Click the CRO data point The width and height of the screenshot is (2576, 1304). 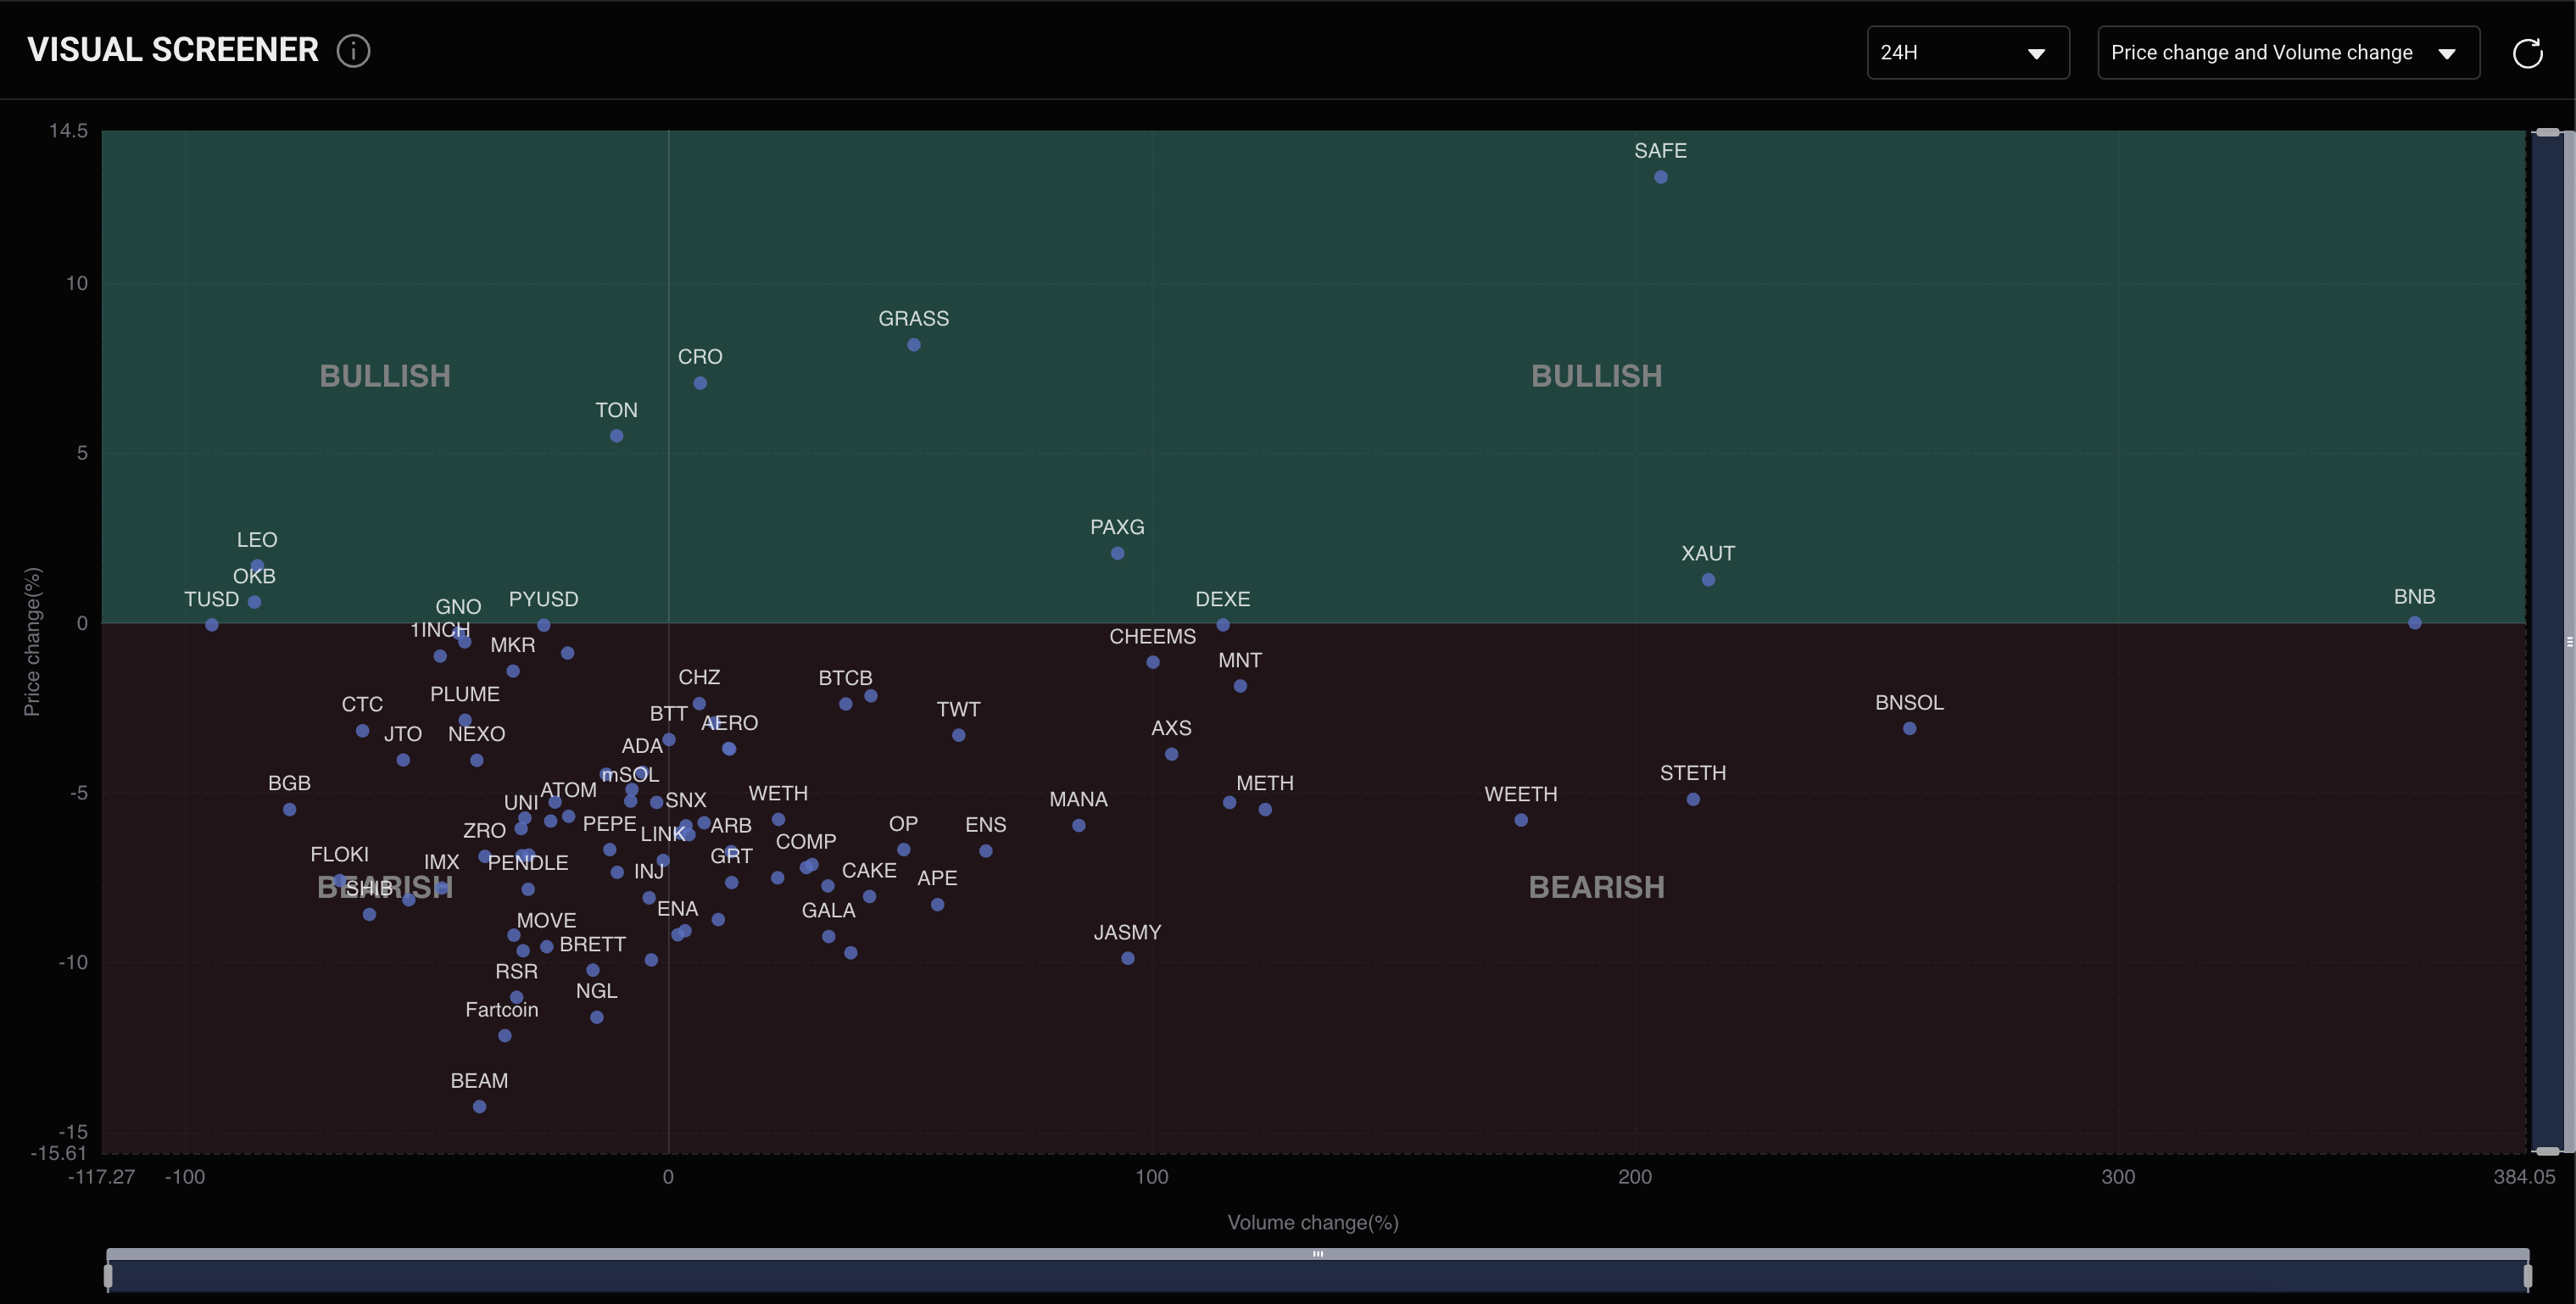point(700,383)
